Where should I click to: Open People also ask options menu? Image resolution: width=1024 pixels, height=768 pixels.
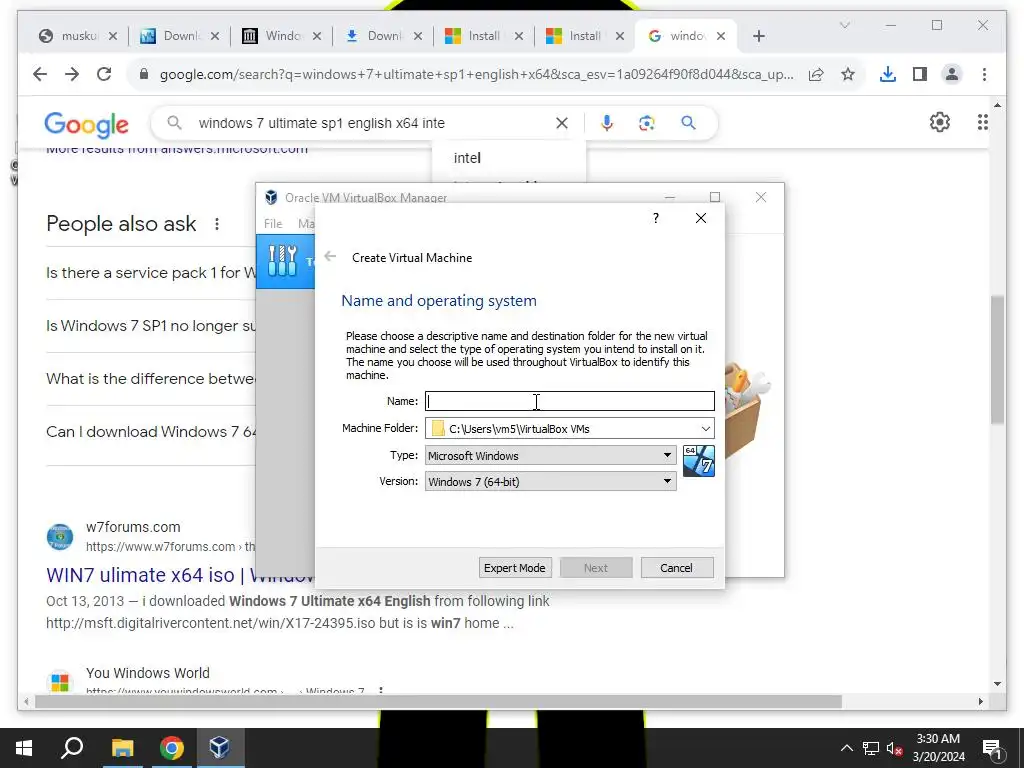[217, 224]
